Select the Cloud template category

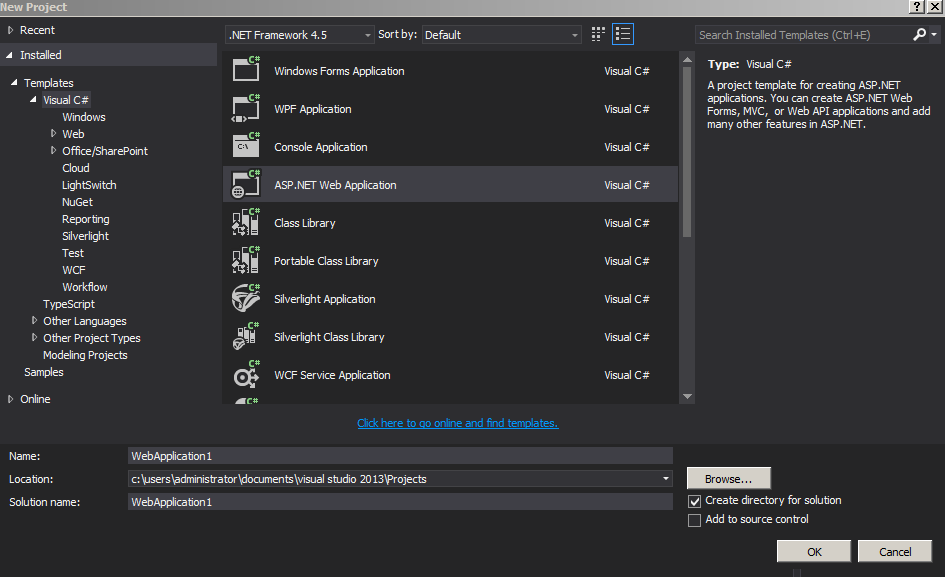coord(76,168)
